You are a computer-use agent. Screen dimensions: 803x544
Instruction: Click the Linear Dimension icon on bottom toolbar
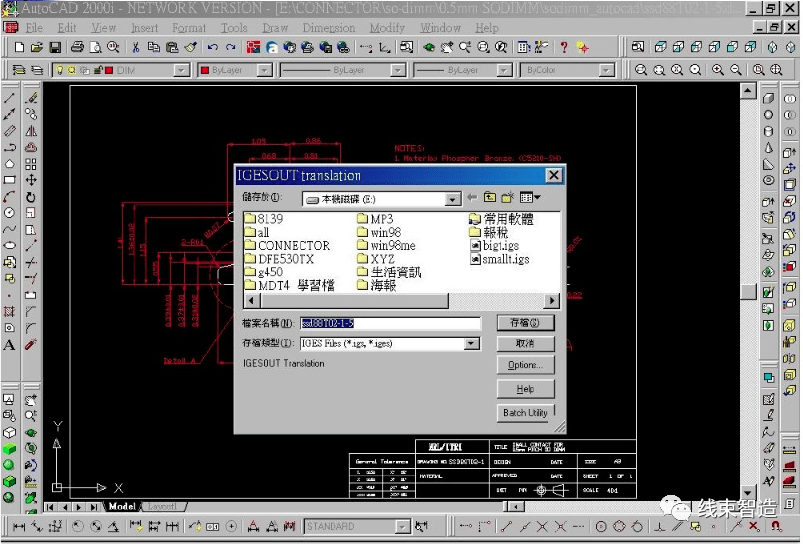(19, 526)
